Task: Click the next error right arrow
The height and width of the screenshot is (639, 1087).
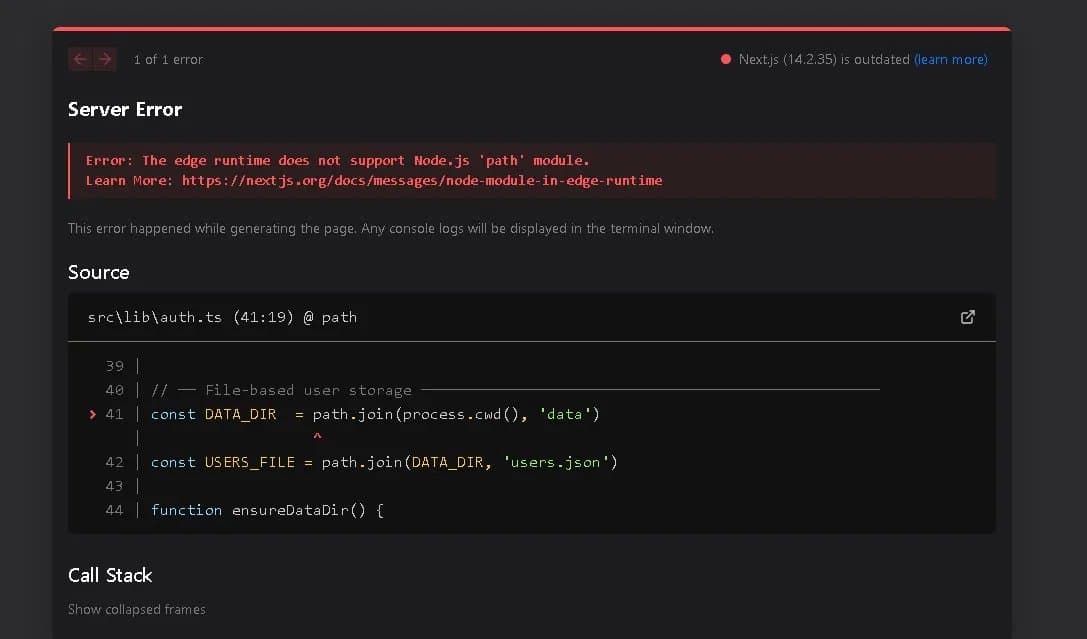Action: (x=105, y=60)
